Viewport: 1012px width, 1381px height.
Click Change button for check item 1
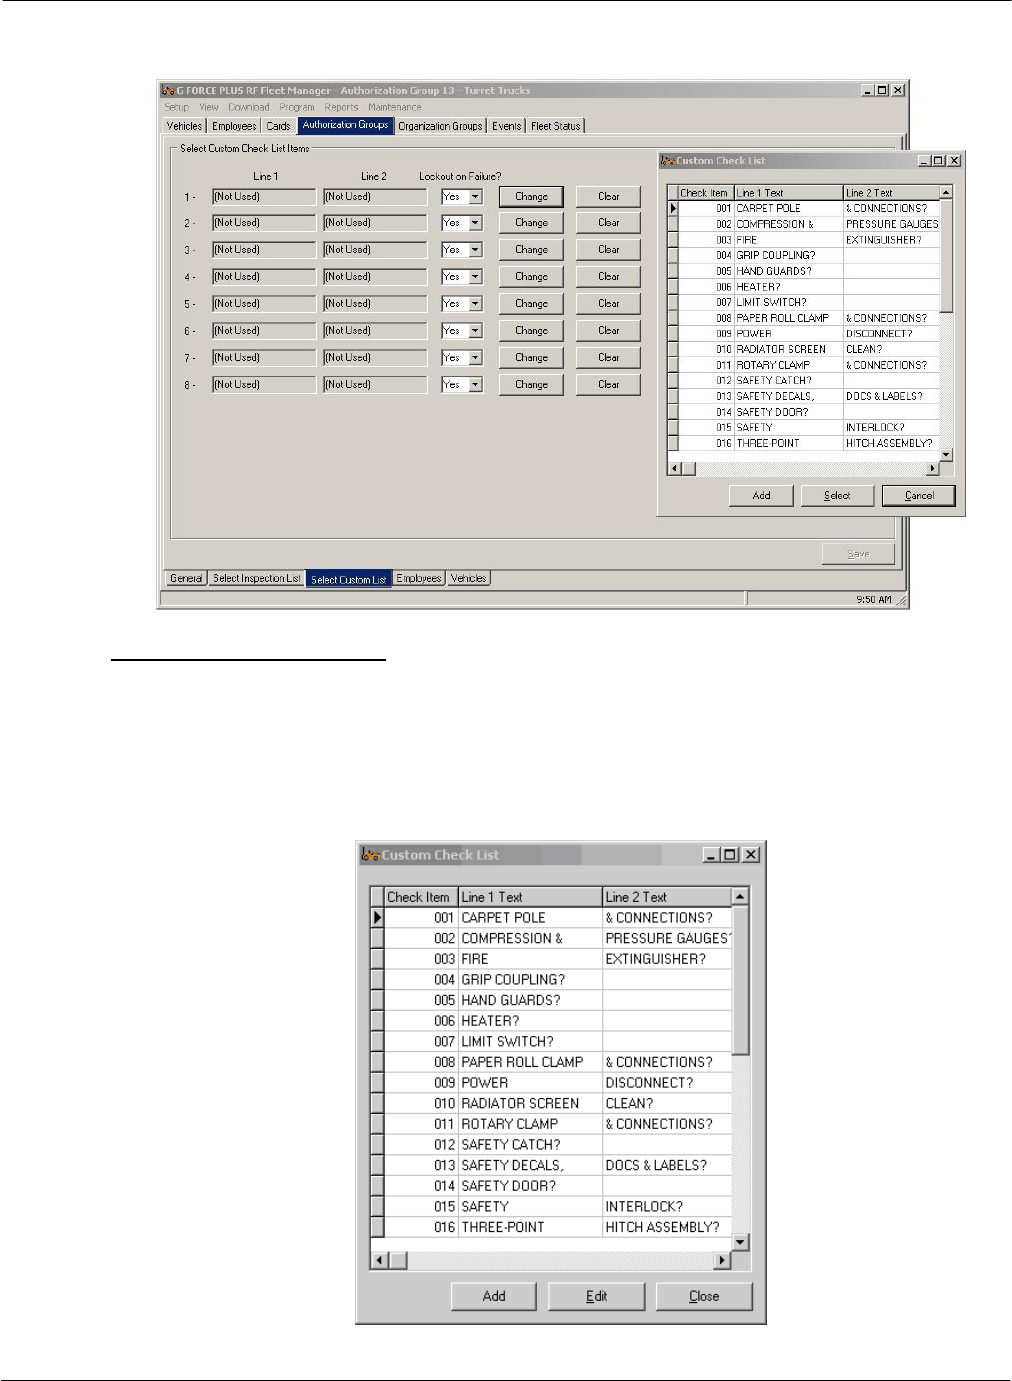click(531, 197)
